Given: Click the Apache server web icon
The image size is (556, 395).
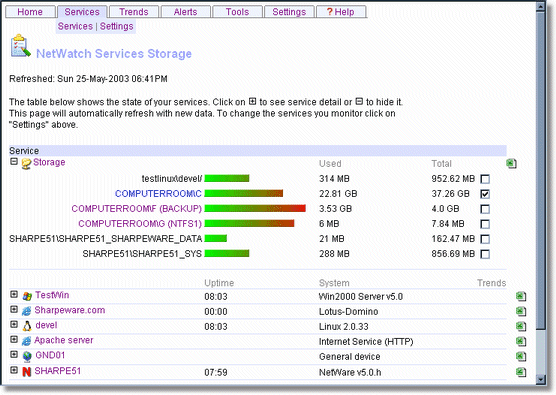Looking at the screenshot, I should click(27, 341).
